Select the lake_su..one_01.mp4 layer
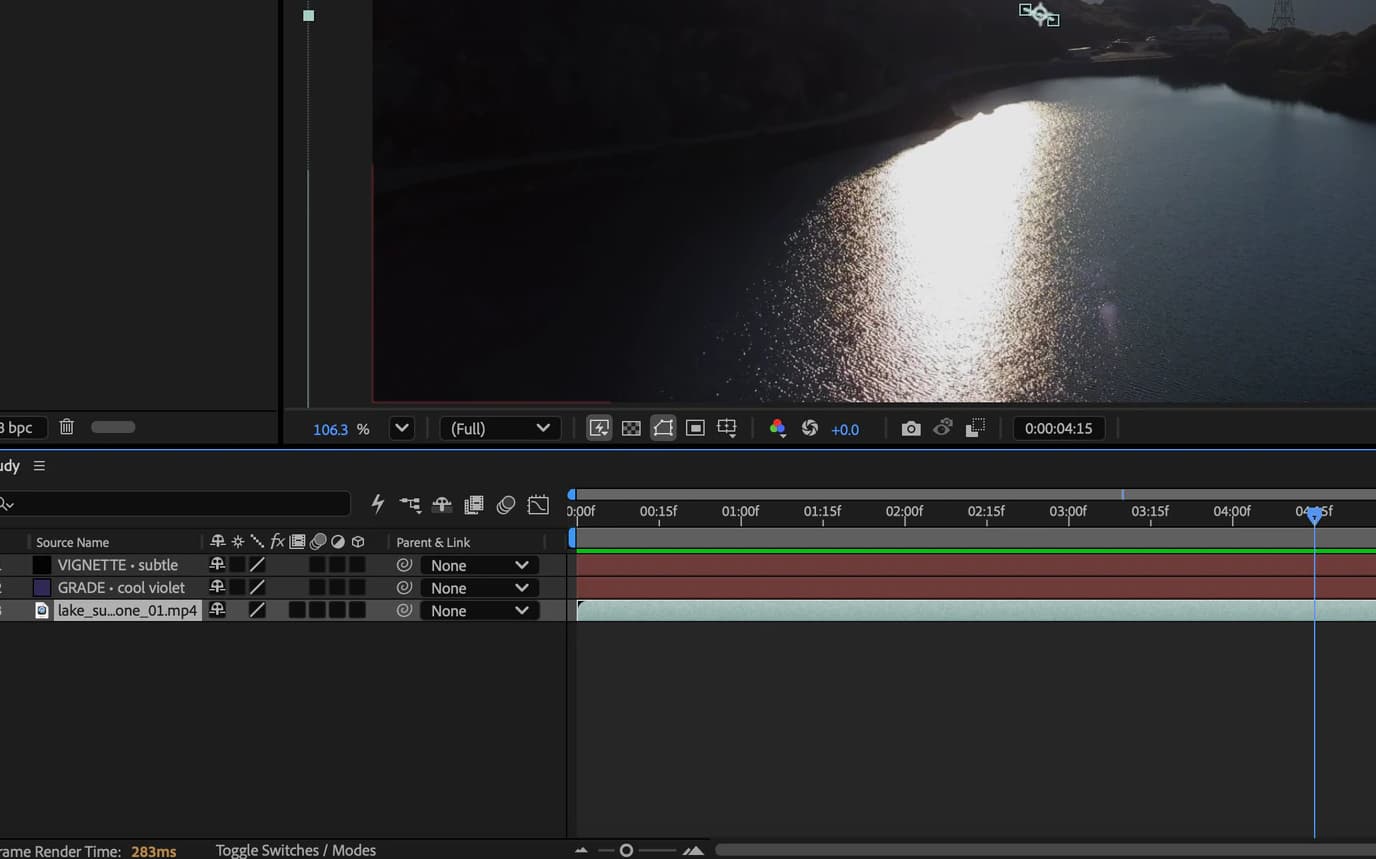Viewport: 1376px width, 859px height. tap(127, 610)
